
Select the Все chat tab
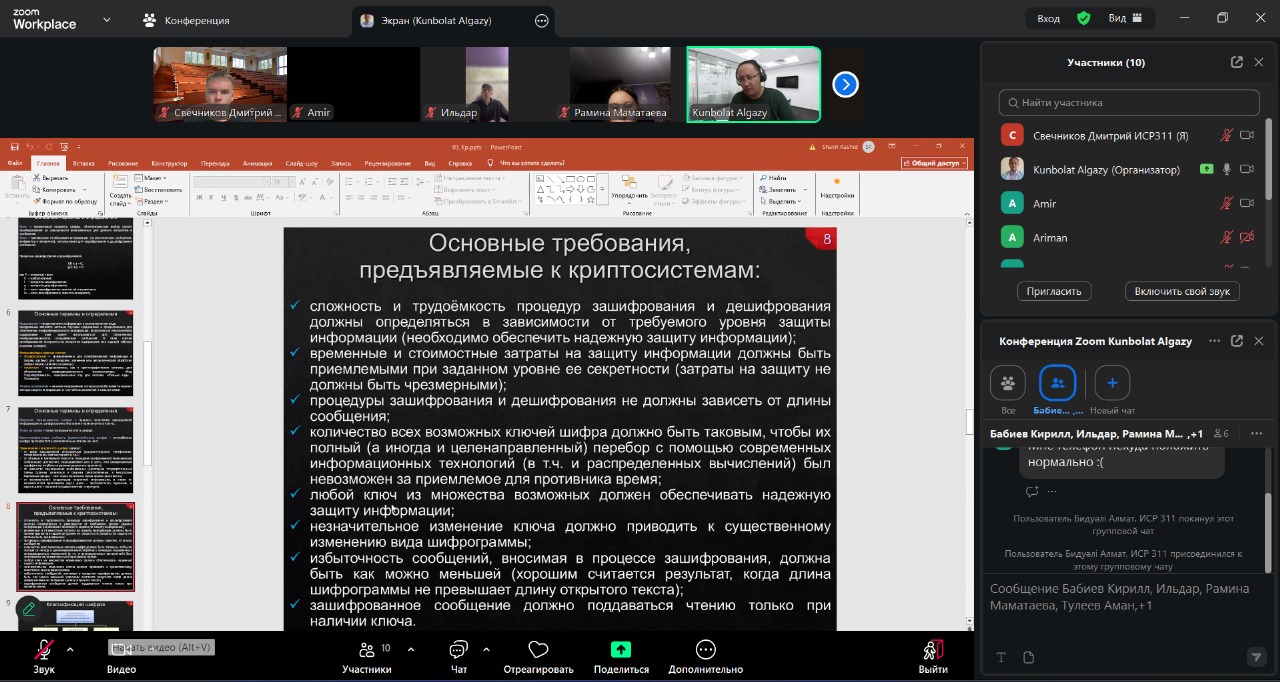coord(1007,384)
